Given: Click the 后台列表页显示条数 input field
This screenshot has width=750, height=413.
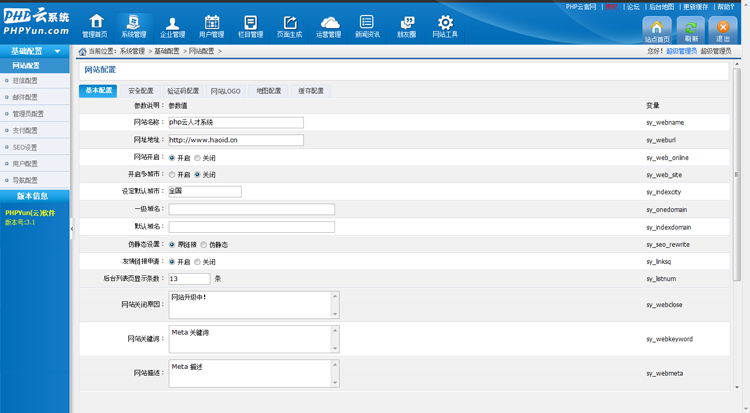Looking at the screenshot, I should 189,279.
